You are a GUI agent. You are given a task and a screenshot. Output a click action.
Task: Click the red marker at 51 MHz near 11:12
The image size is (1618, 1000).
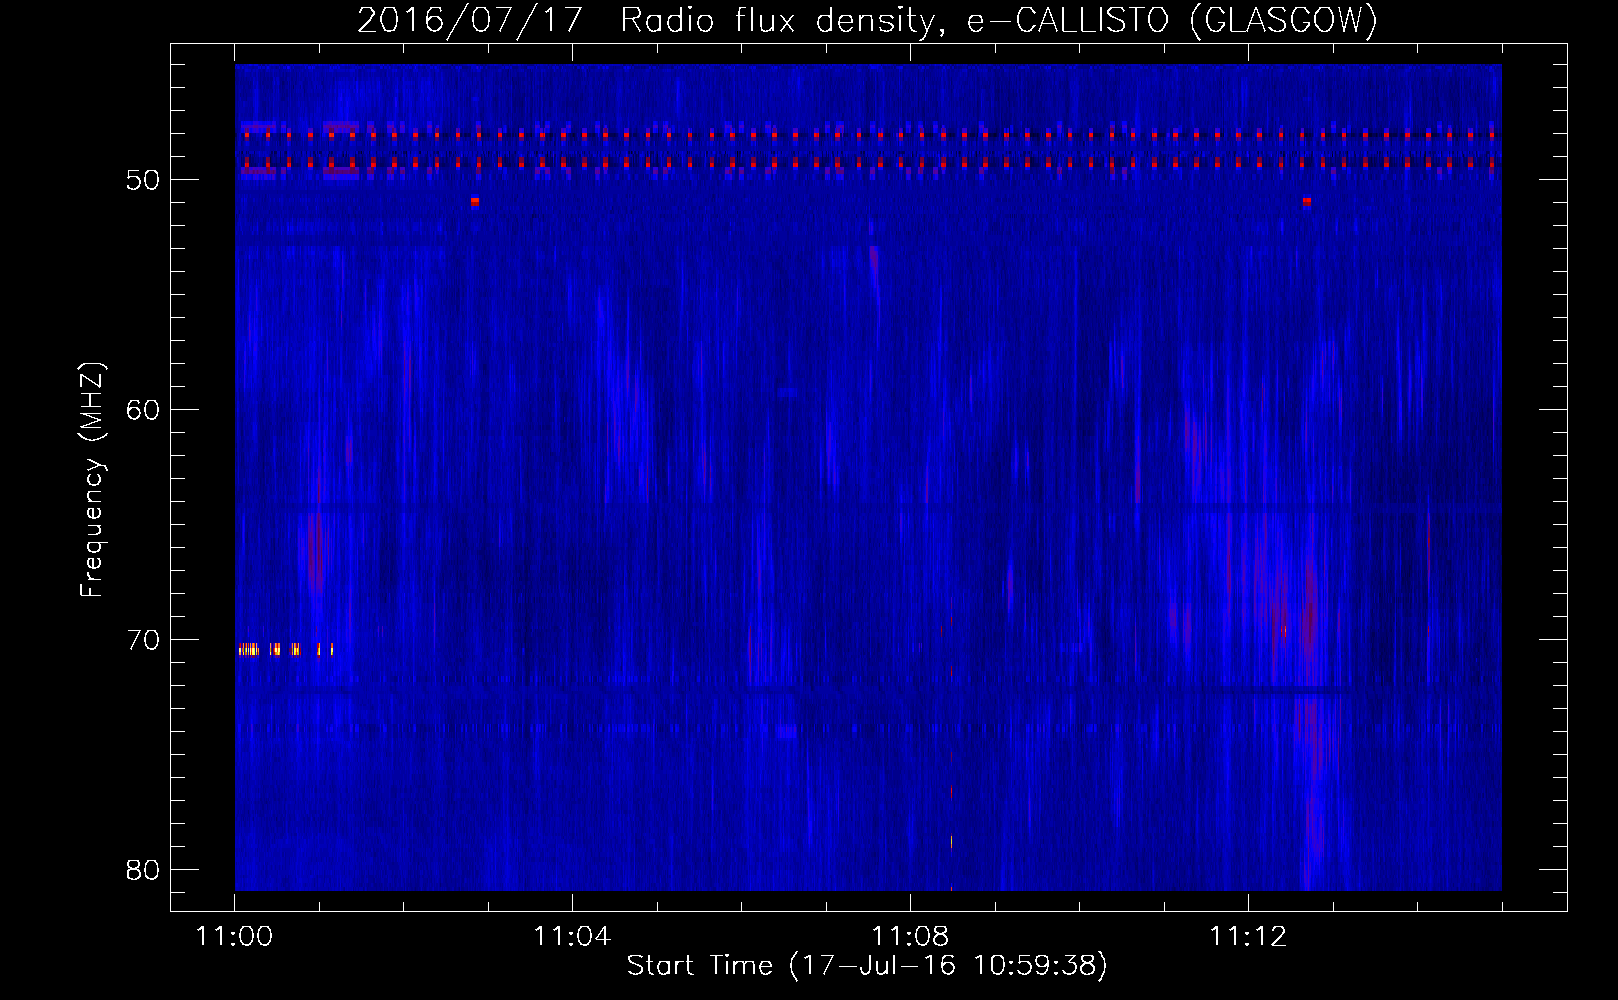1307,201
